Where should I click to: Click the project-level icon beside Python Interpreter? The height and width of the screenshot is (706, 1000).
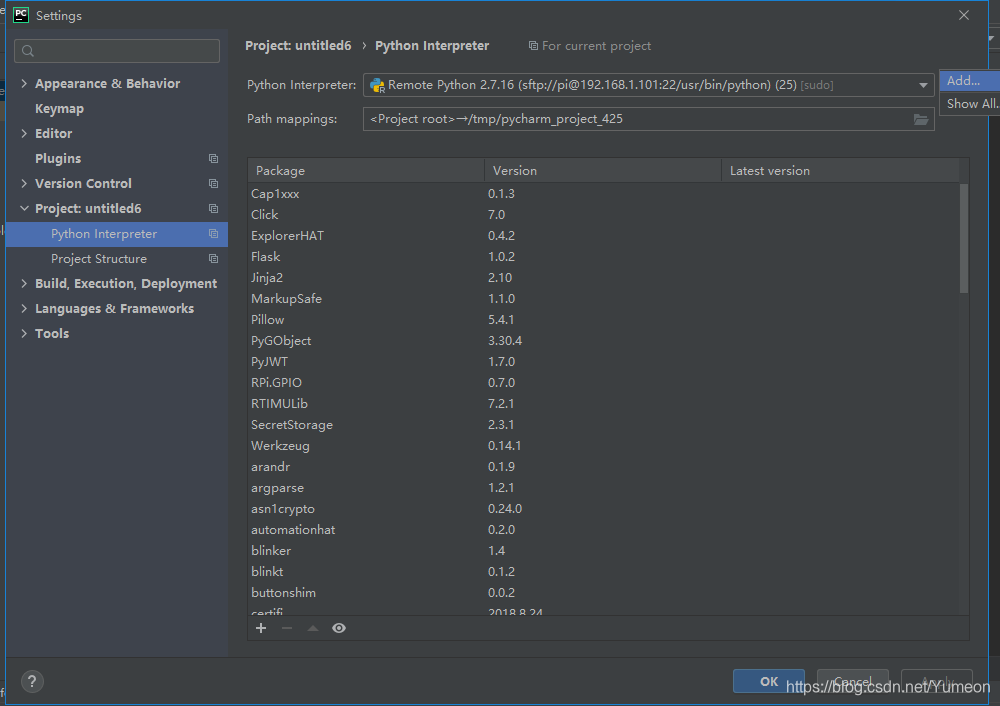click(x=214, y=234)
